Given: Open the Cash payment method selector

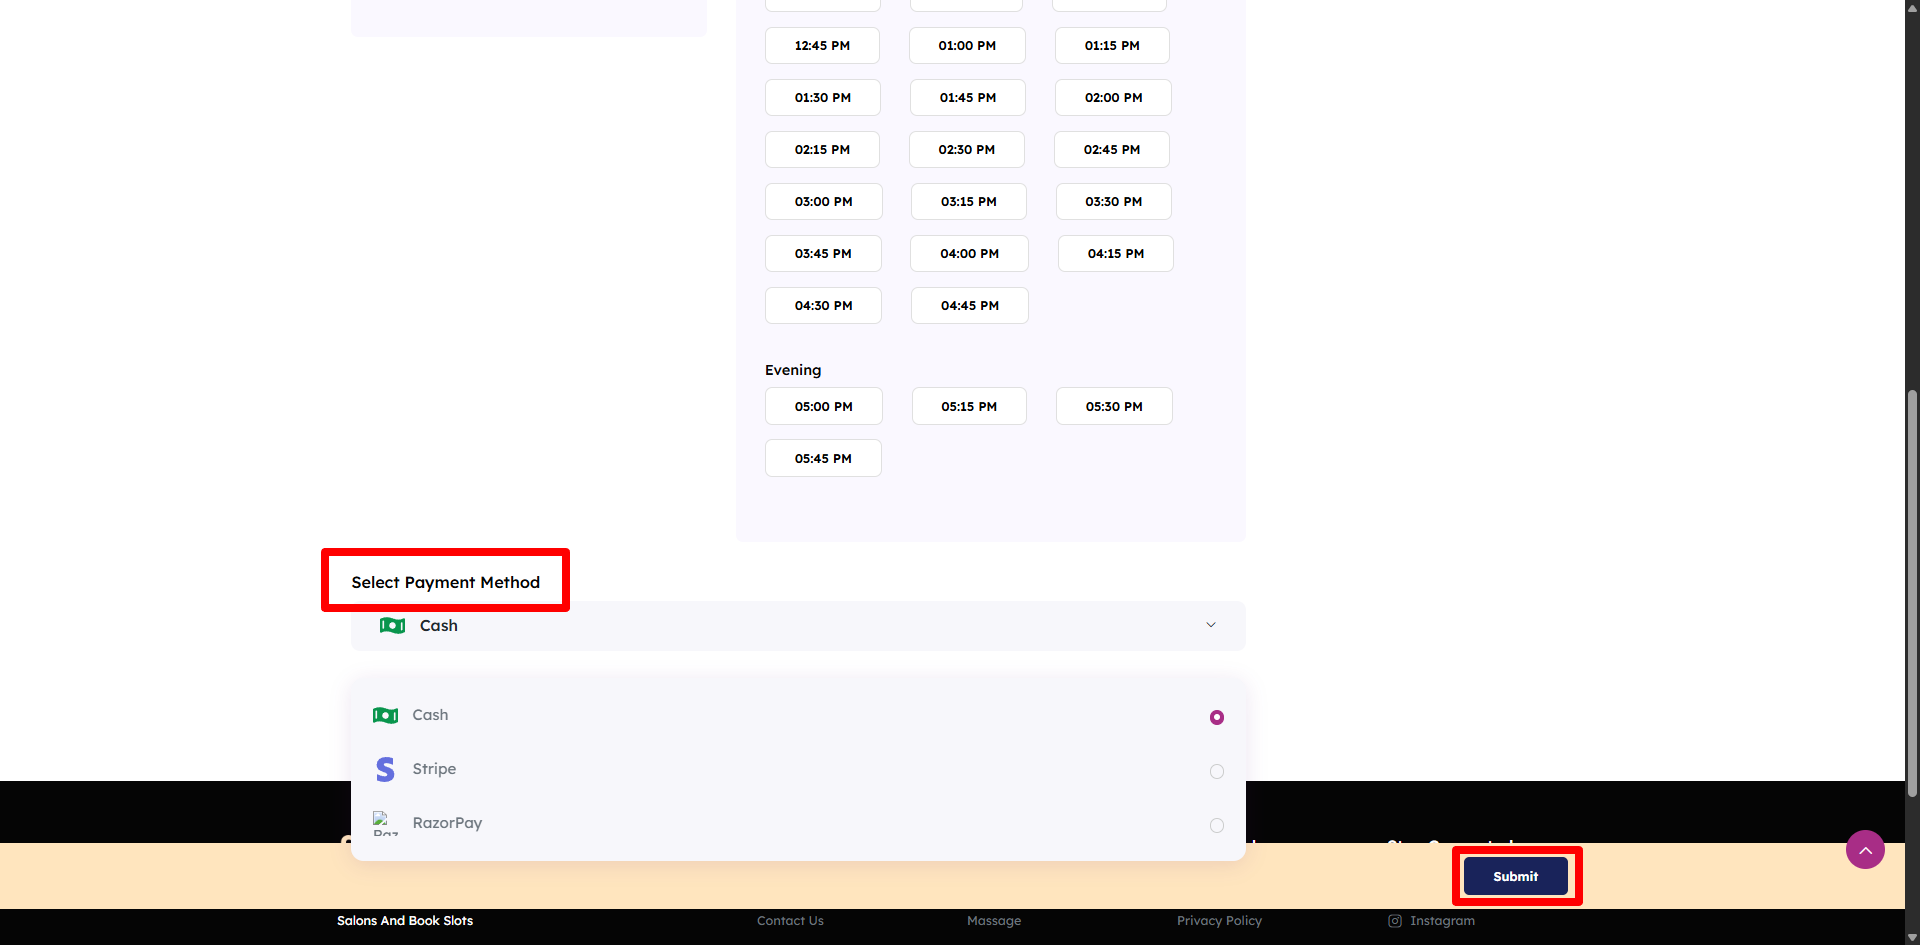Looking at the screenshot, I should [x=797, y=626].
